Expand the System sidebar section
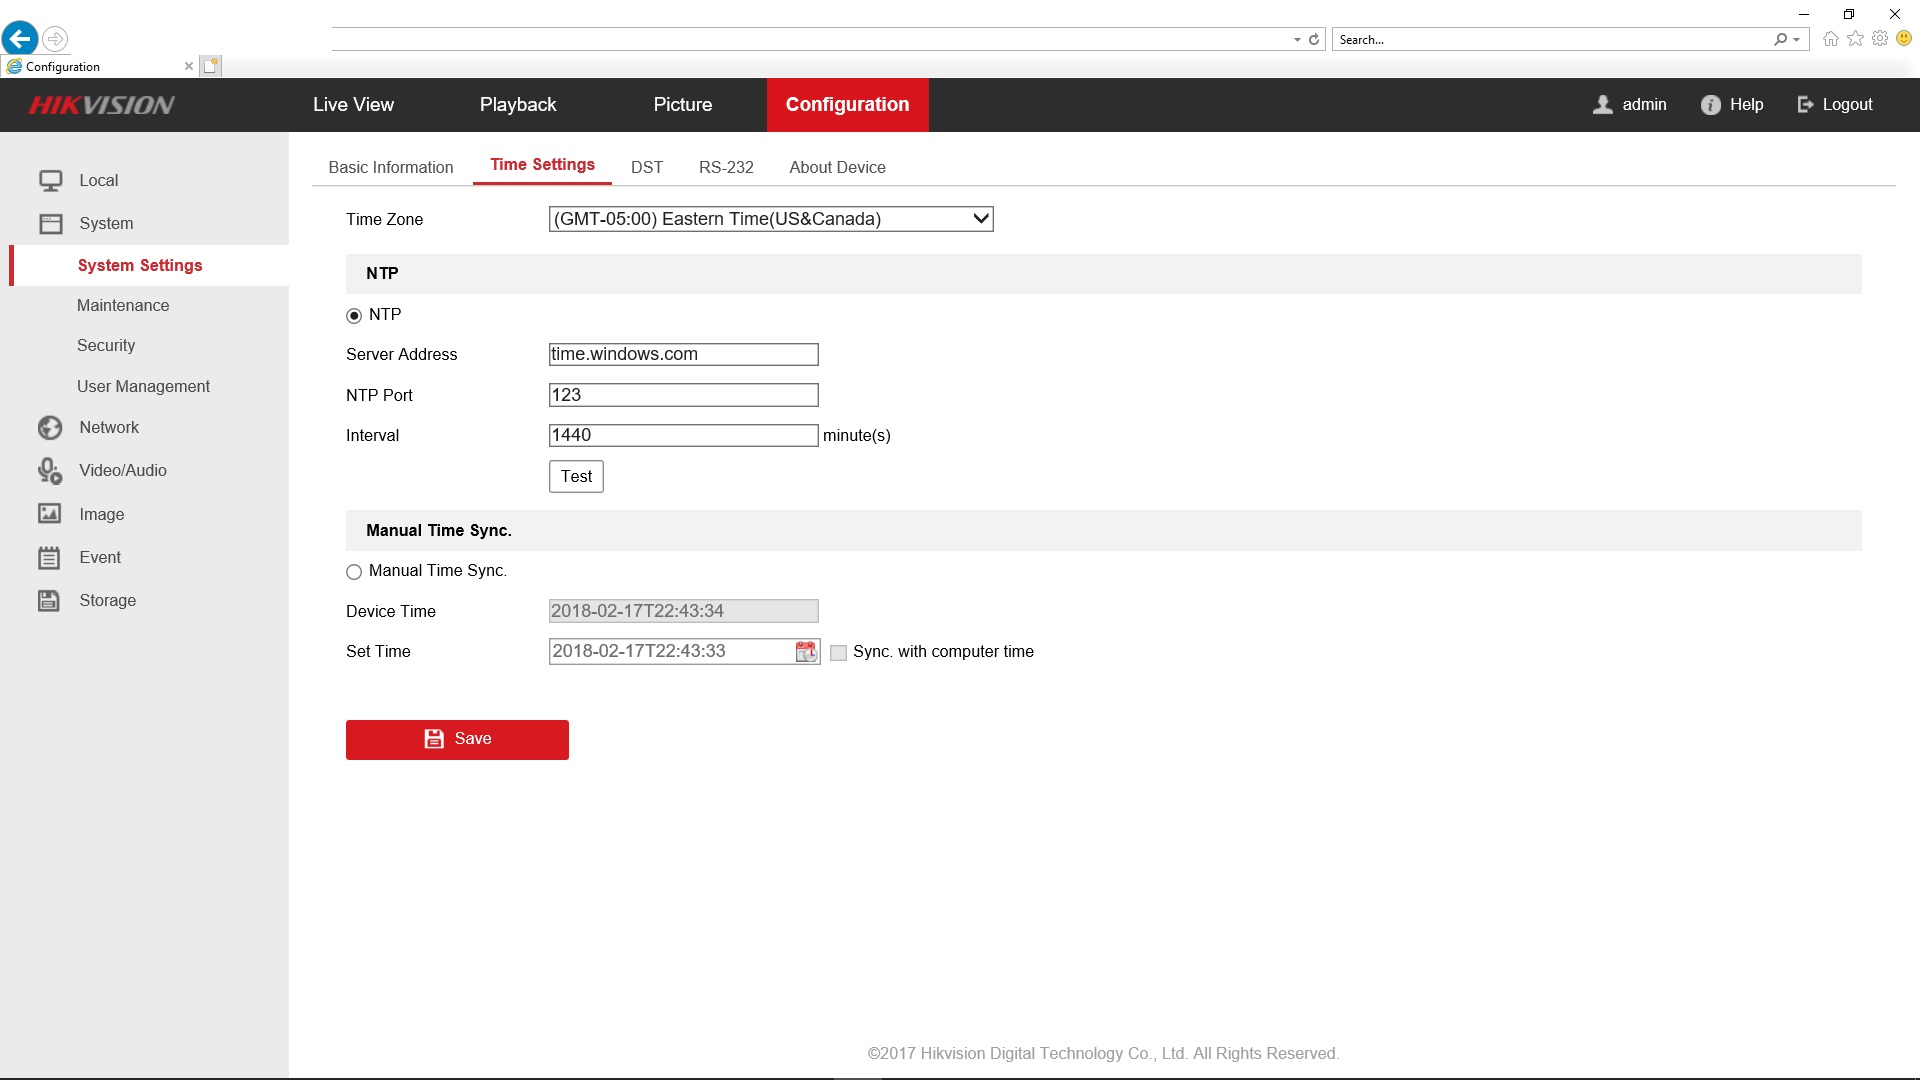The image size is (1920, 1080). click(x=106, y=224)
